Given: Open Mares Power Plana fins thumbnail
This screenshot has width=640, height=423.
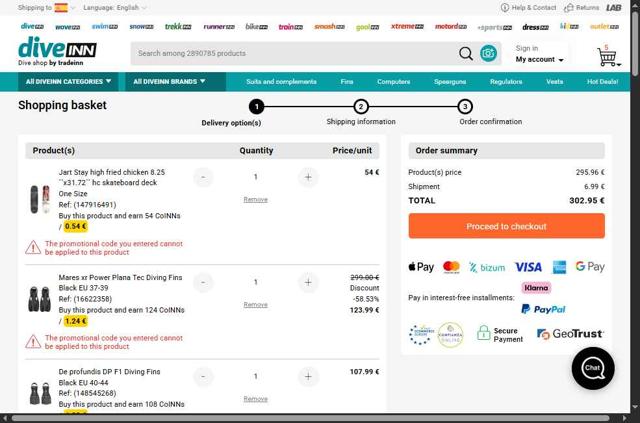Looking at the screenshot, I should (x=40, y=299).
